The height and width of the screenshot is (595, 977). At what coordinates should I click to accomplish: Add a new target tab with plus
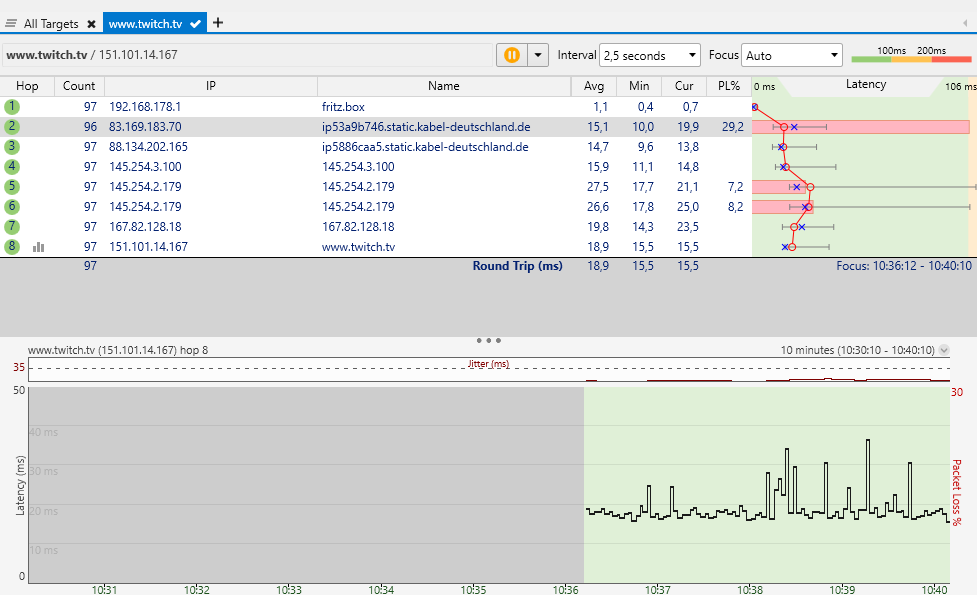click(217, 23)
